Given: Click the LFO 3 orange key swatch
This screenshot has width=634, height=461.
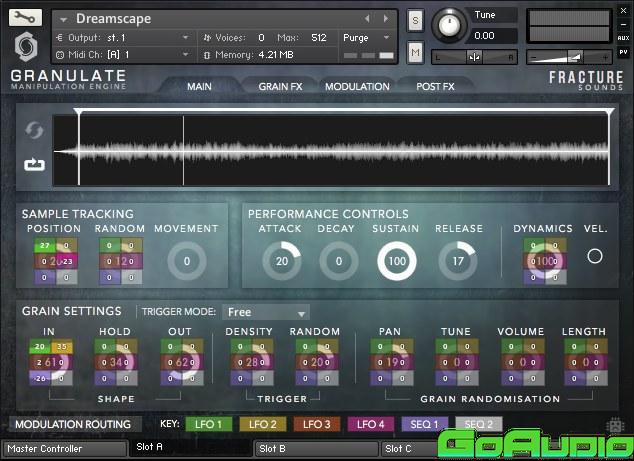Looking at the screenshot, I should (317, 424).
